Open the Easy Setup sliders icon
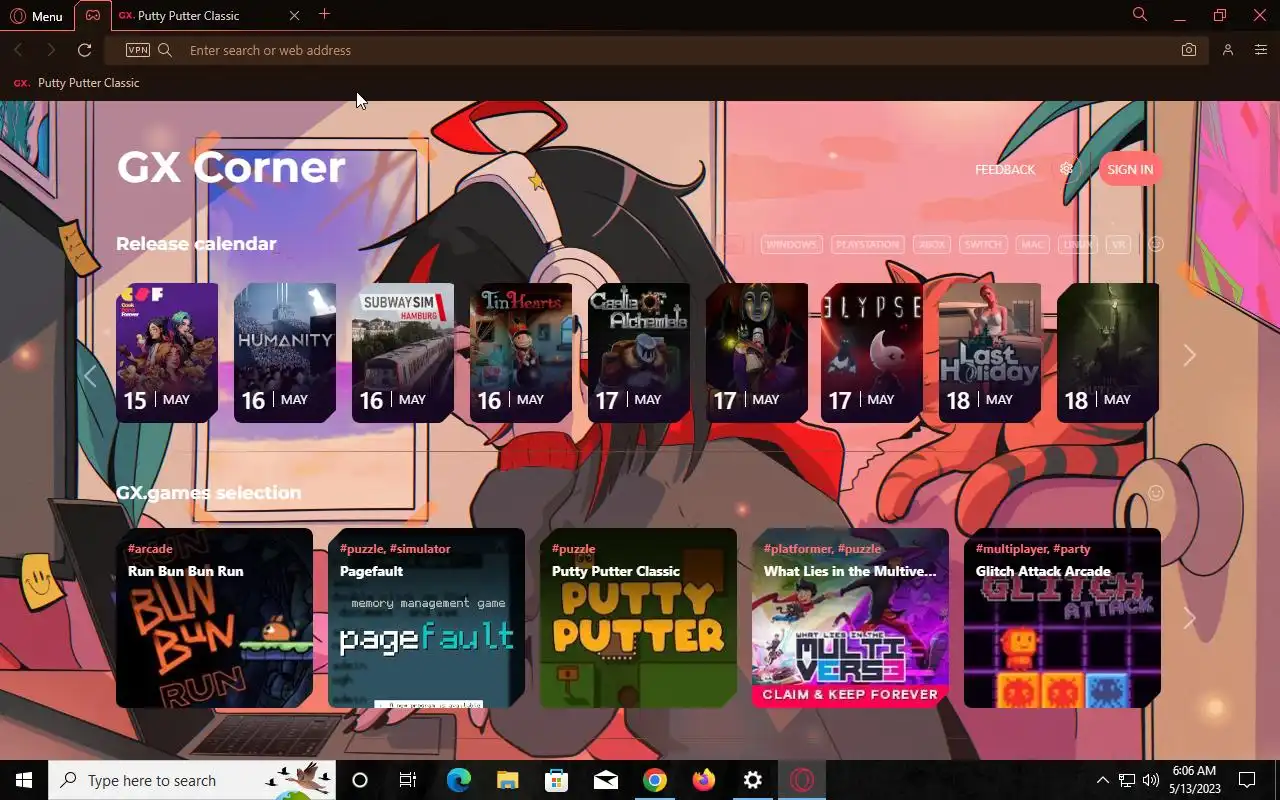The width and height of the screenshot is (1280, 800). pyautogui.click(x=1260, y=50)
